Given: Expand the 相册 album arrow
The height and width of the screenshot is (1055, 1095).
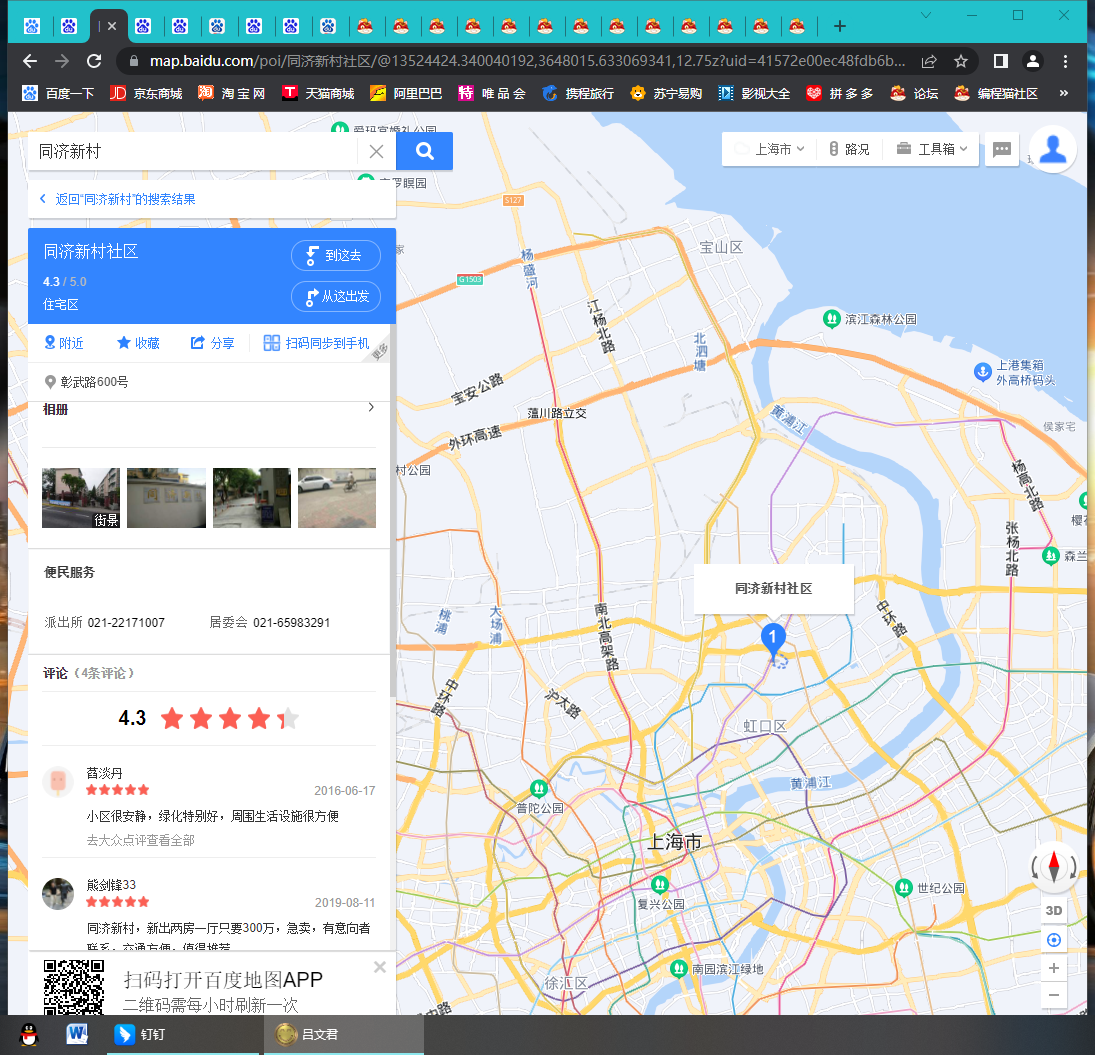Looking at the screenshot, I should tap(371, 407).
